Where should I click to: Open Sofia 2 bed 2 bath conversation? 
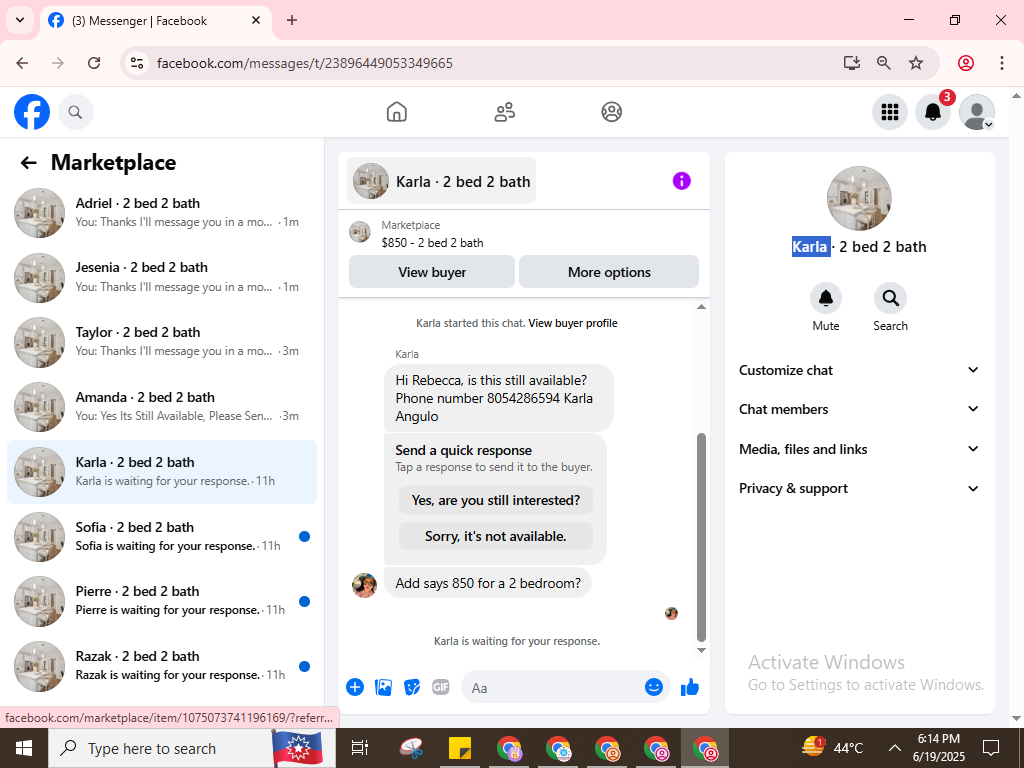coord(162,537)
